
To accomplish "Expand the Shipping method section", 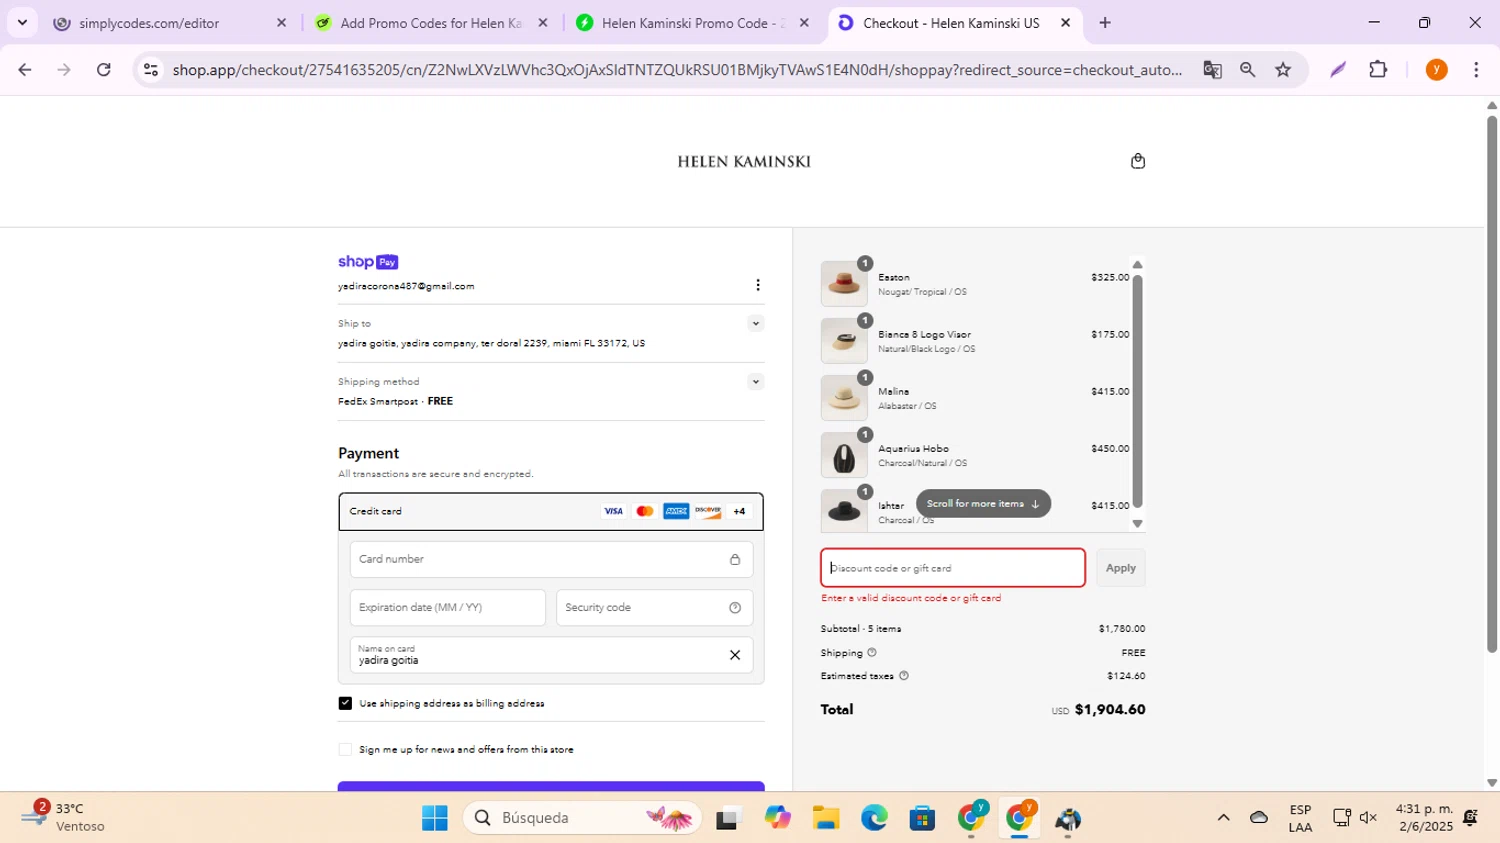I will [x=756, y=381].
